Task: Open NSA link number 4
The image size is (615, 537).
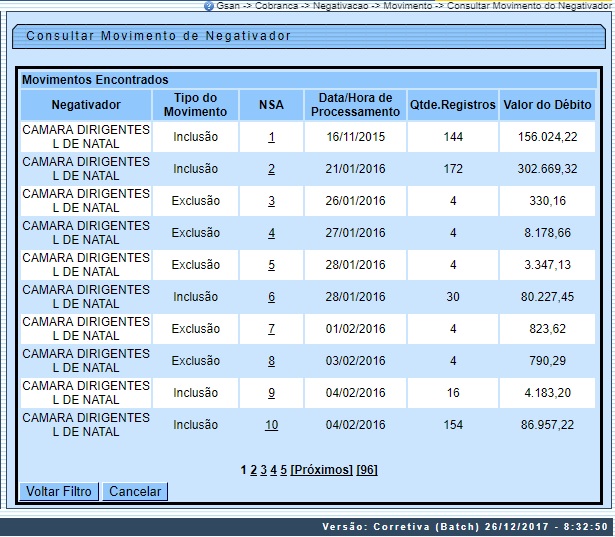Action: click(x=271, y=233)
